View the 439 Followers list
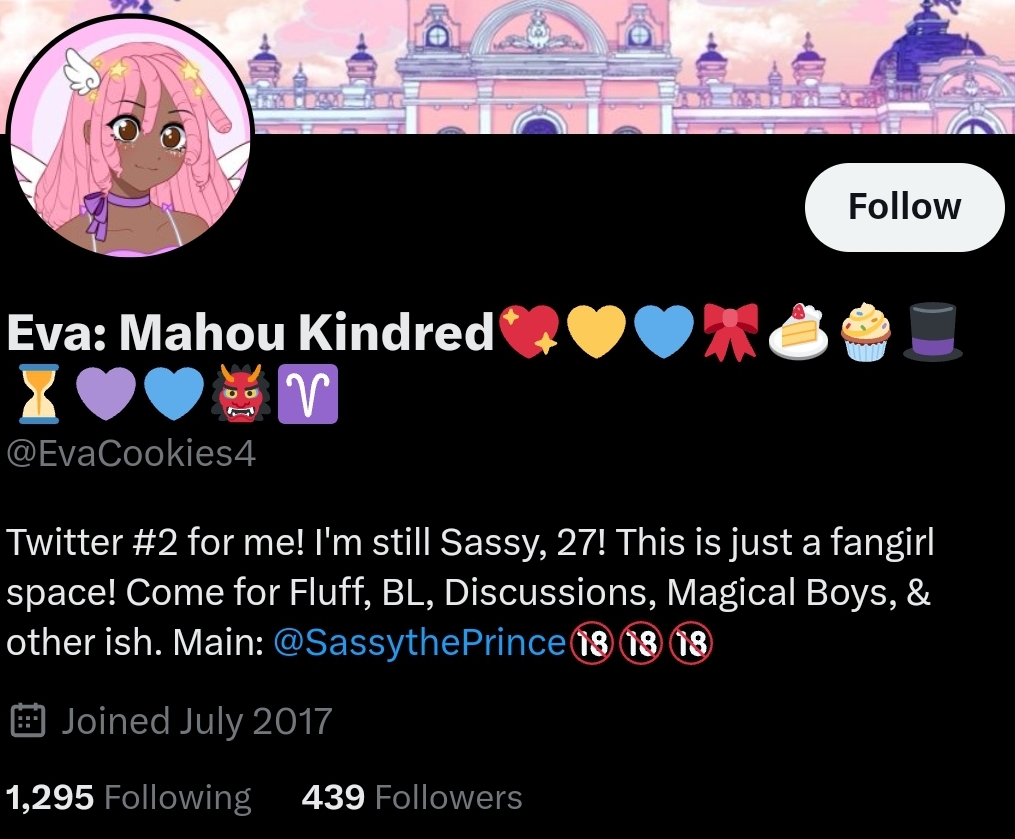1015x839 pixels. click(x=412, y=797)
